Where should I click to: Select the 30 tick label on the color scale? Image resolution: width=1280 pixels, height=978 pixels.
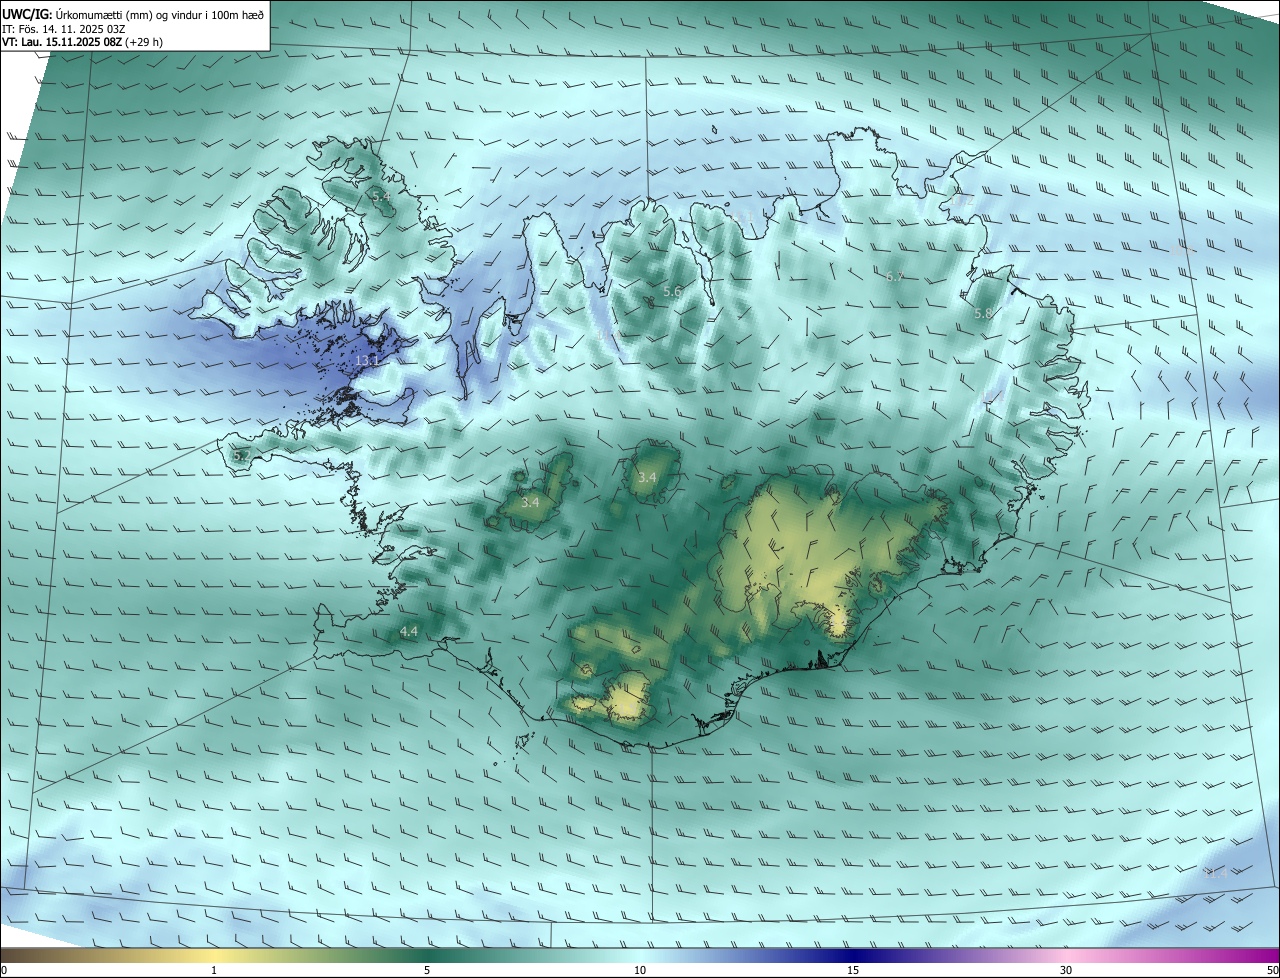(x=1066, y=970)
